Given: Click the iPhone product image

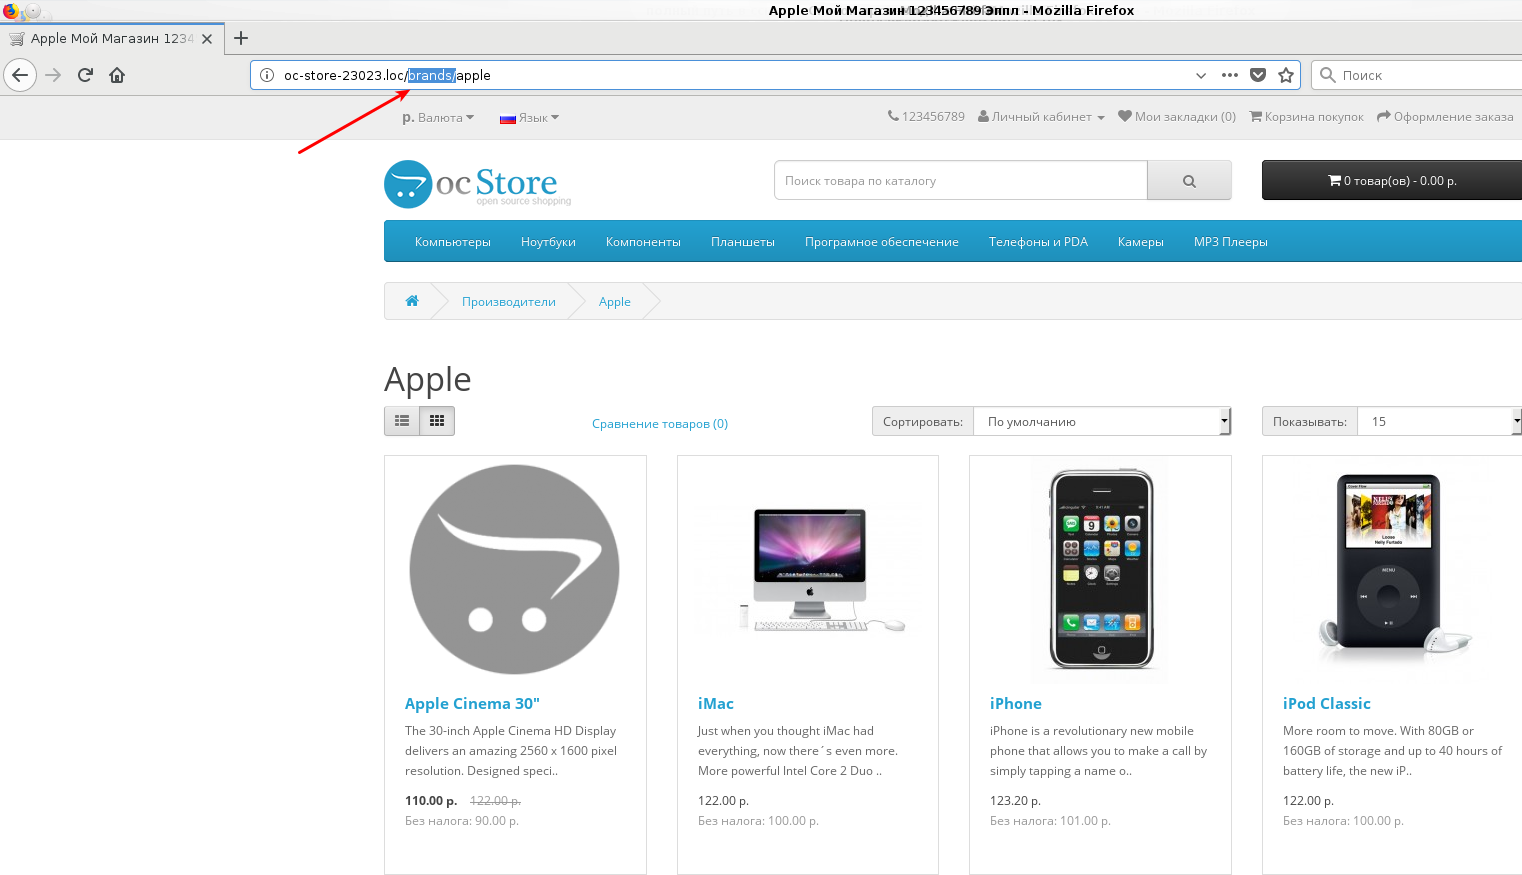Looking at the screenshot, I should tap(1100, 569).
